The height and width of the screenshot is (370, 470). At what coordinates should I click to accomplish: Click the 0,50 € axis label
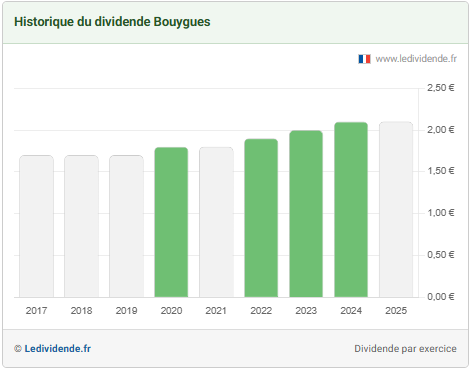tap(441, 255)
